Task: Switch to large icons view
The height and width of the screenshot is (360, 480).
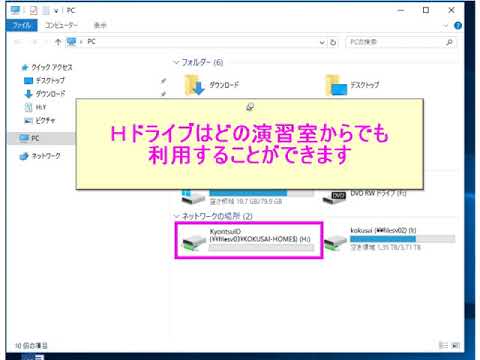Action: coord(455,345)
